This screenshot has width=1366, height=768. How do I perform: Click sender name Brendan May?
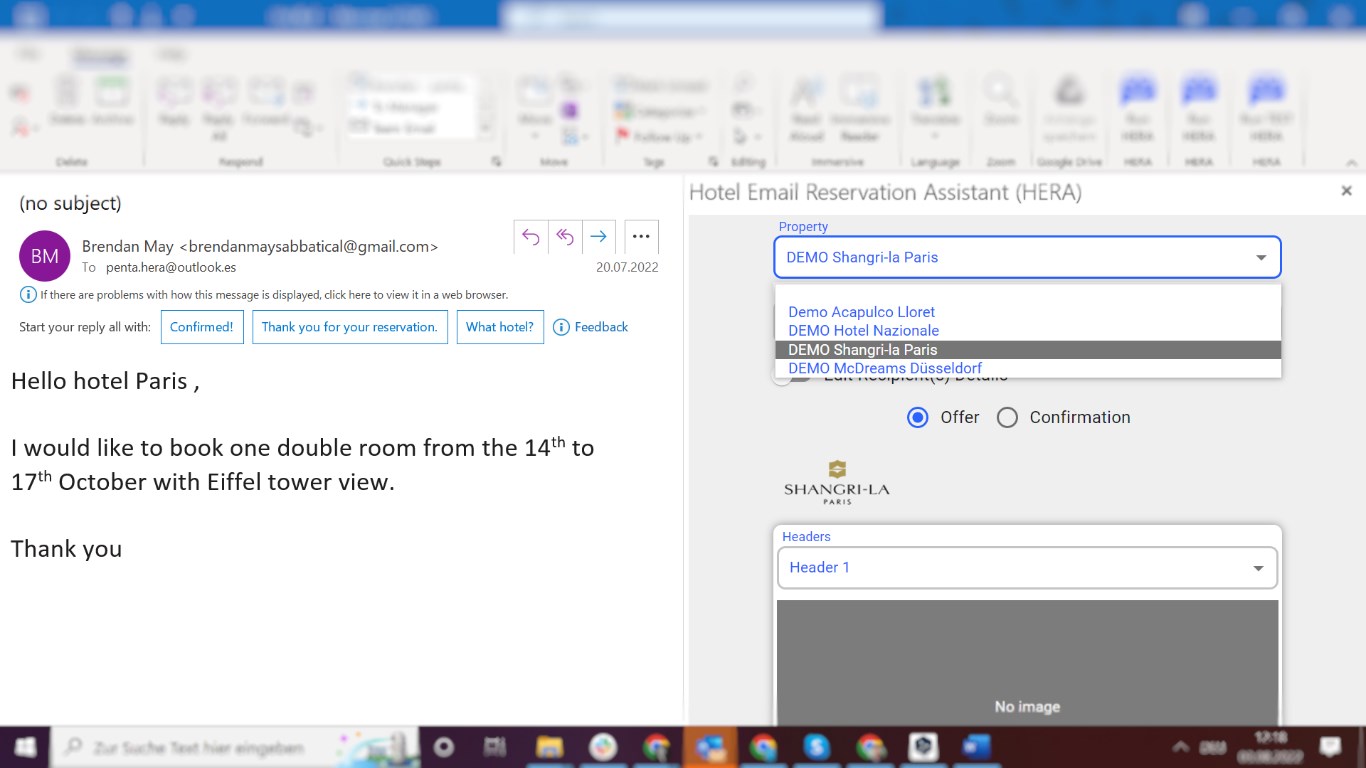(x=127, y=246)
